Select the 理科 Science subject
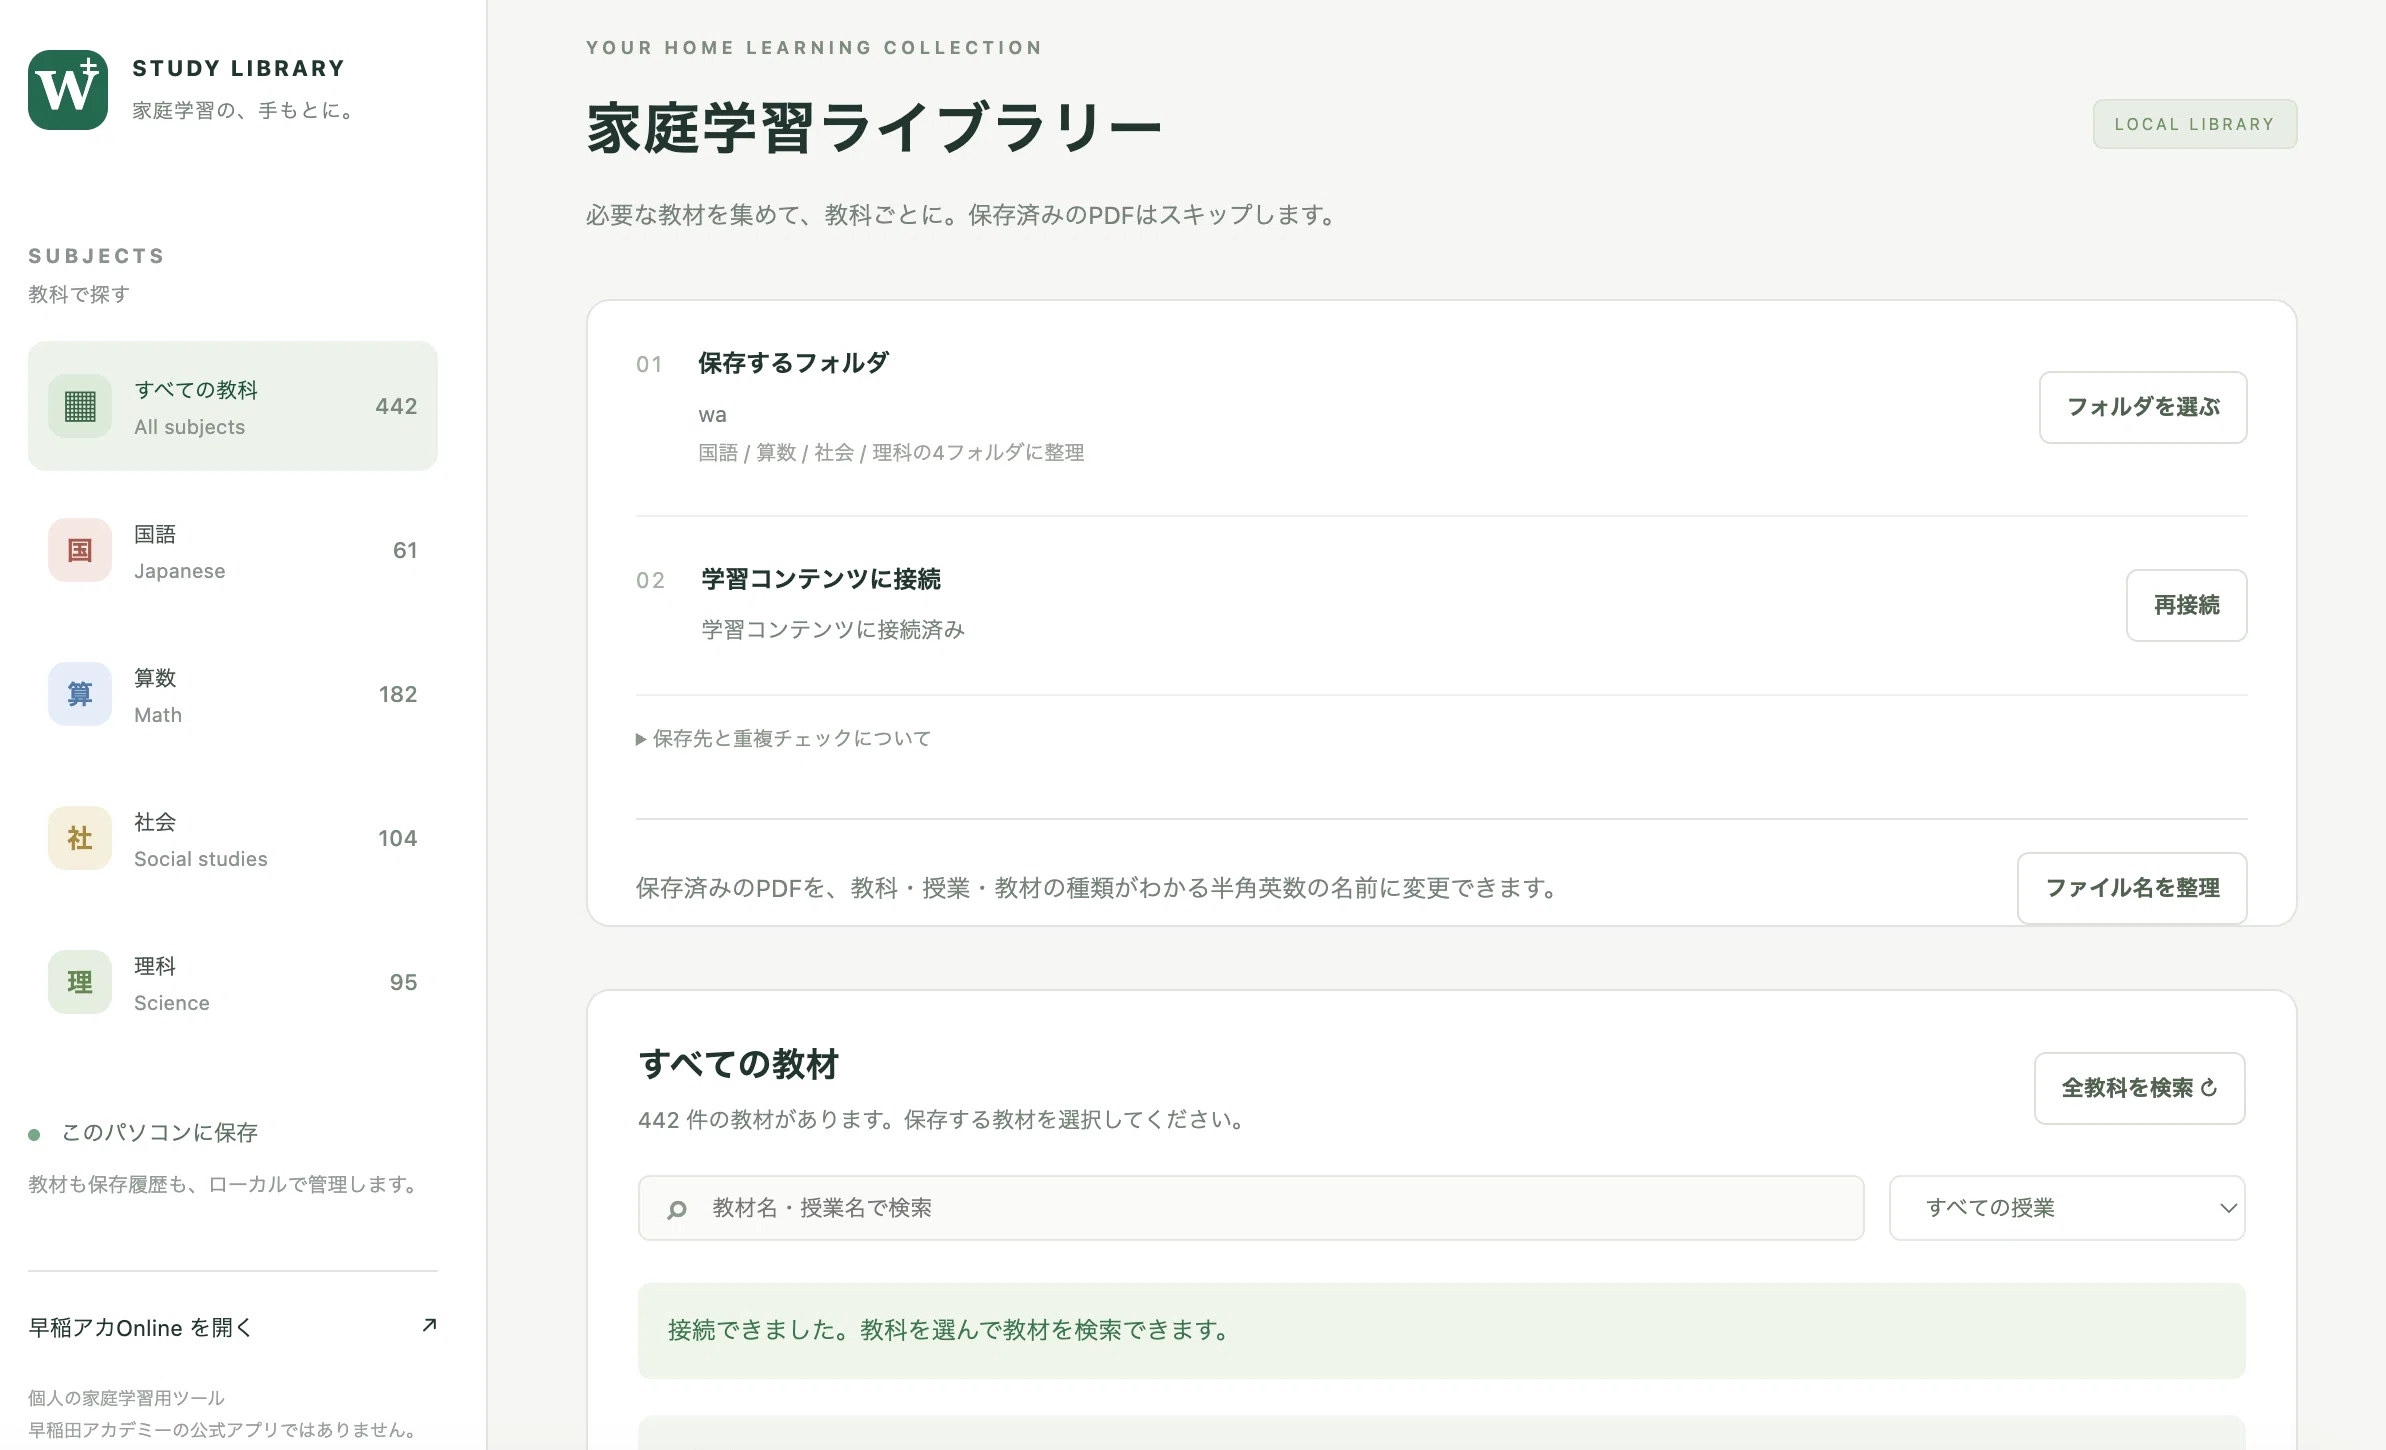Viewport: 2386px width, 1450px height. click(x=233, y=982)
